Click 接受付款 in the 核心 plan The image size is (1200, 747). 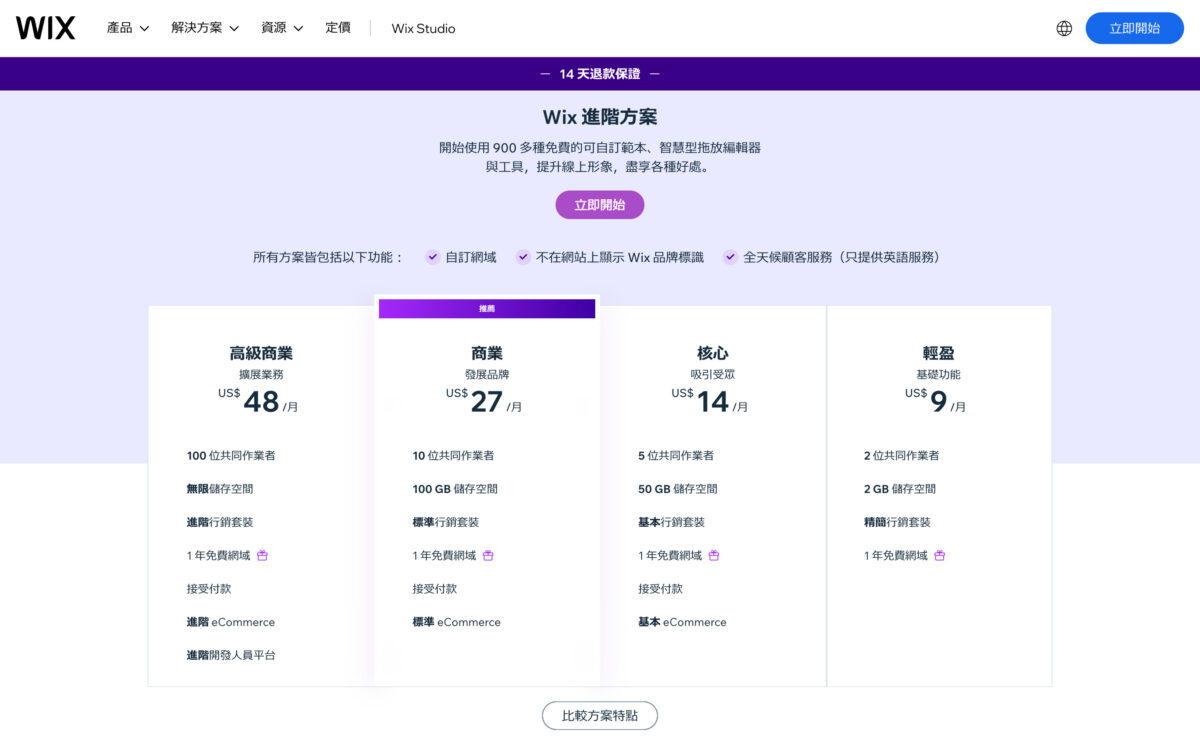(x=661, y=589)
